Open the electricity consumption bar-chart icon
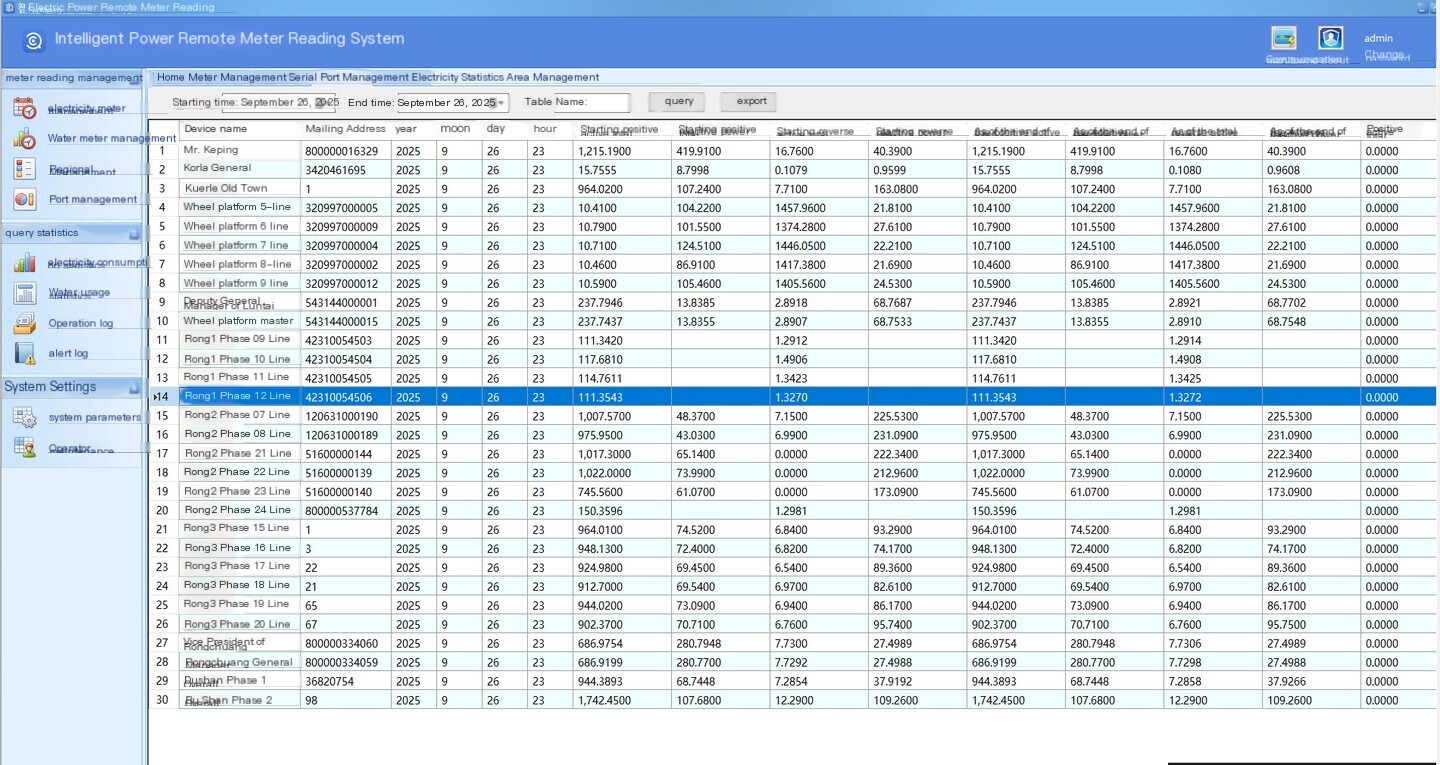The height and width of the screenshot is (765, 1440). [25, 263]
